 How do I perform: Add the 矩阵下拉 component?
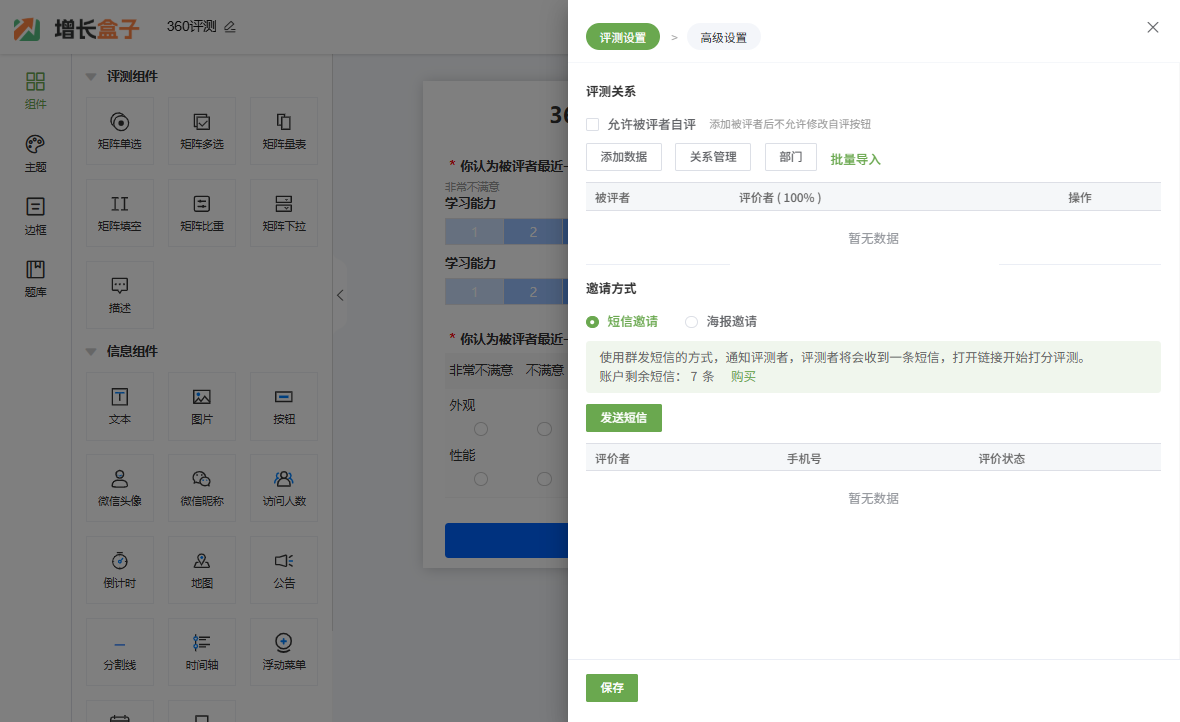[x=284, y=213]
